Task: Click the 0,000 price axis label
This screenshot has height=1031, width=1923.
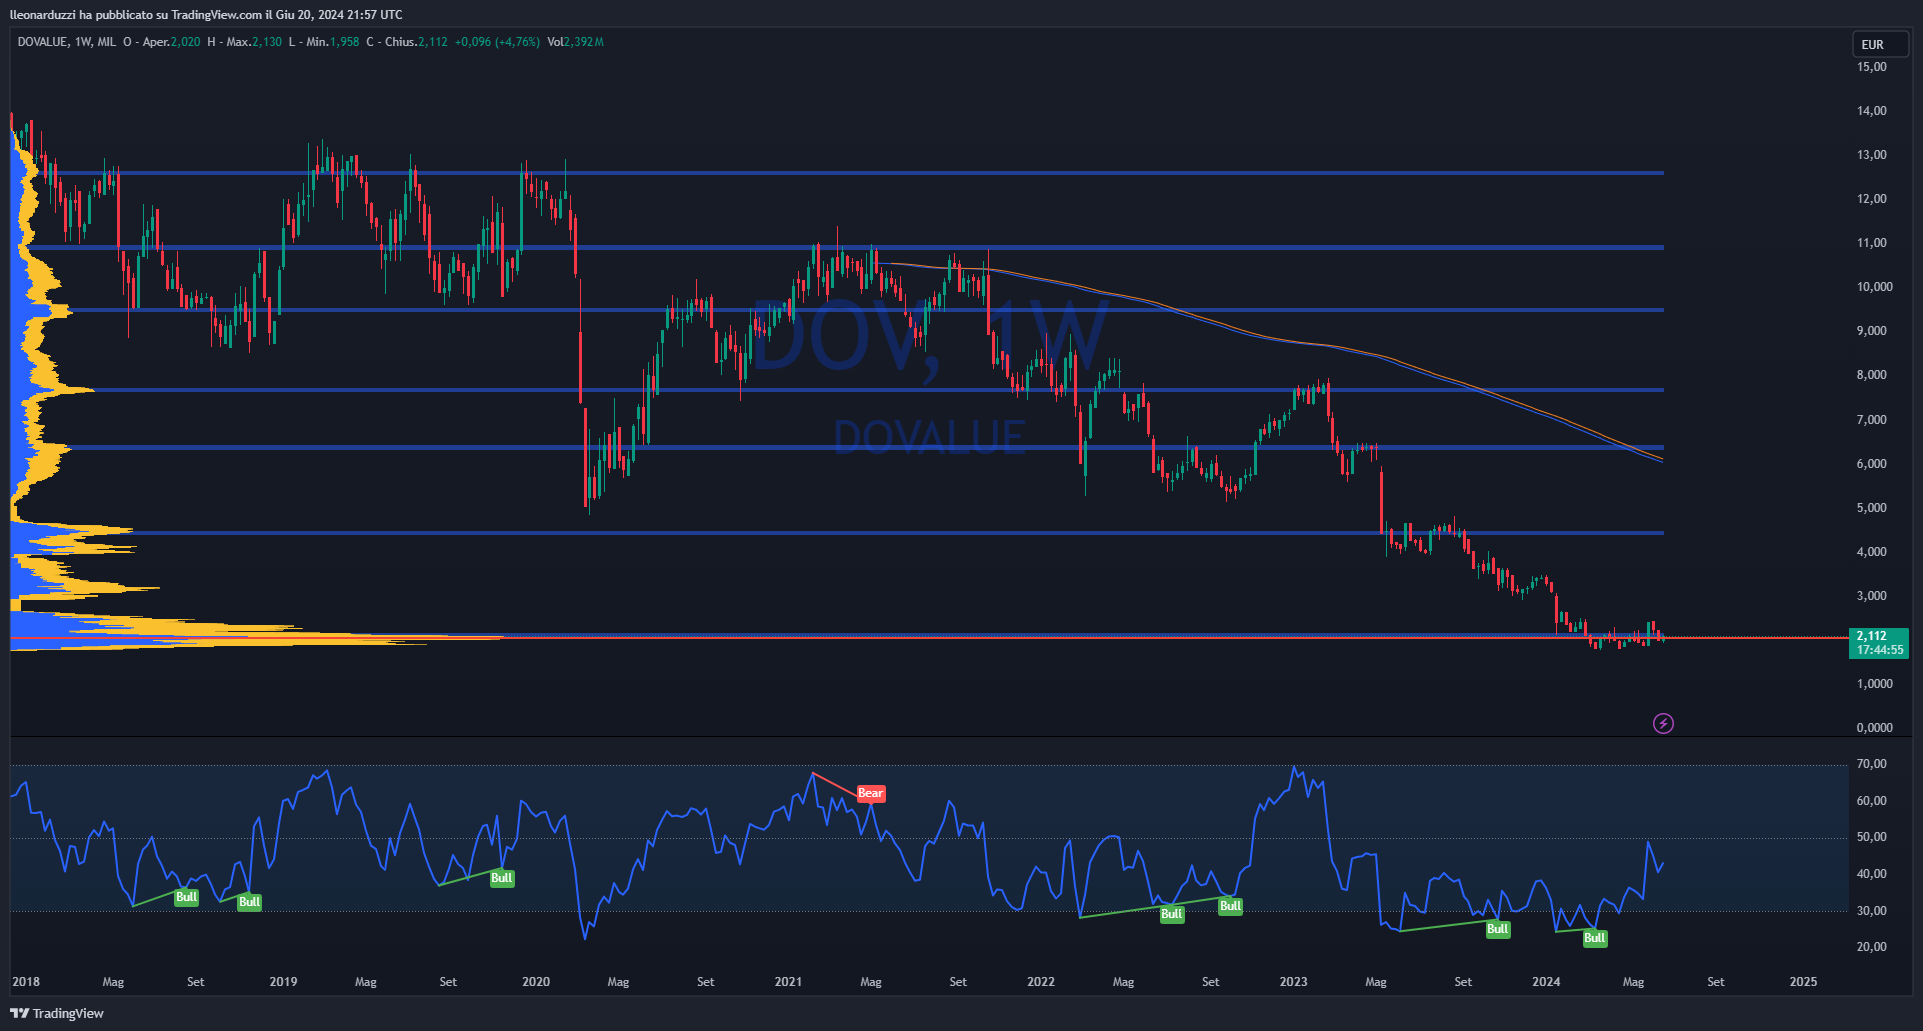Action: (1875, 728)
